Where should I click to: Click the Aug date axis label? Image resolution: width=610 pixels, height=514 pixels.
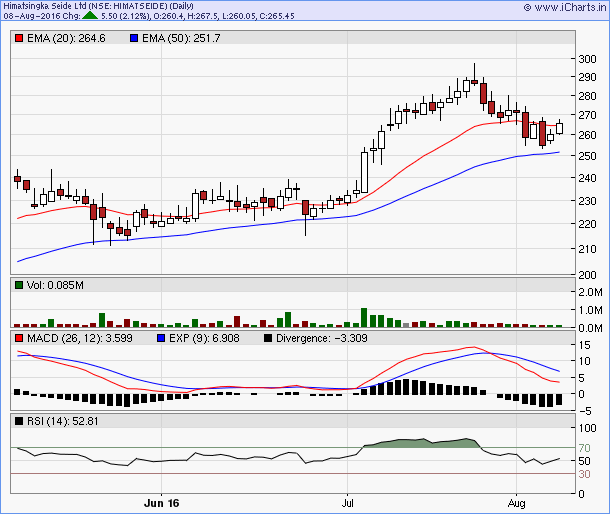(x=517, y=503)
